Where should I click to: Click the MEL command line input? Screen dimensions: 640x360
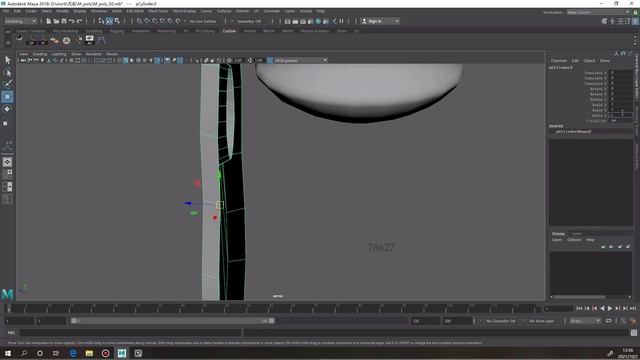[x=131, y=333]
